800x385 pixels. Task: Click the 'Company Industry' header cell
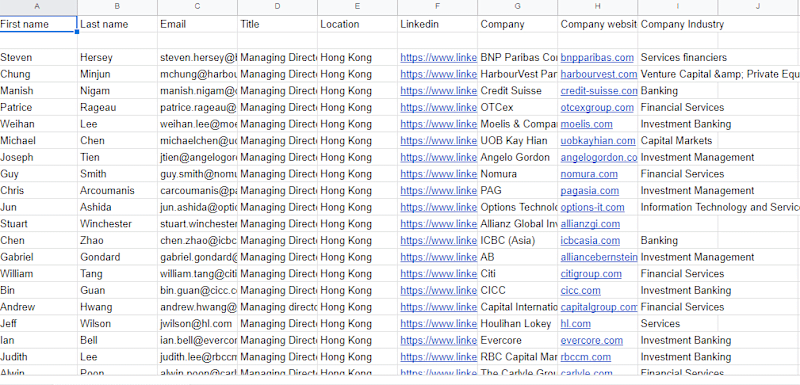(678, 24)
